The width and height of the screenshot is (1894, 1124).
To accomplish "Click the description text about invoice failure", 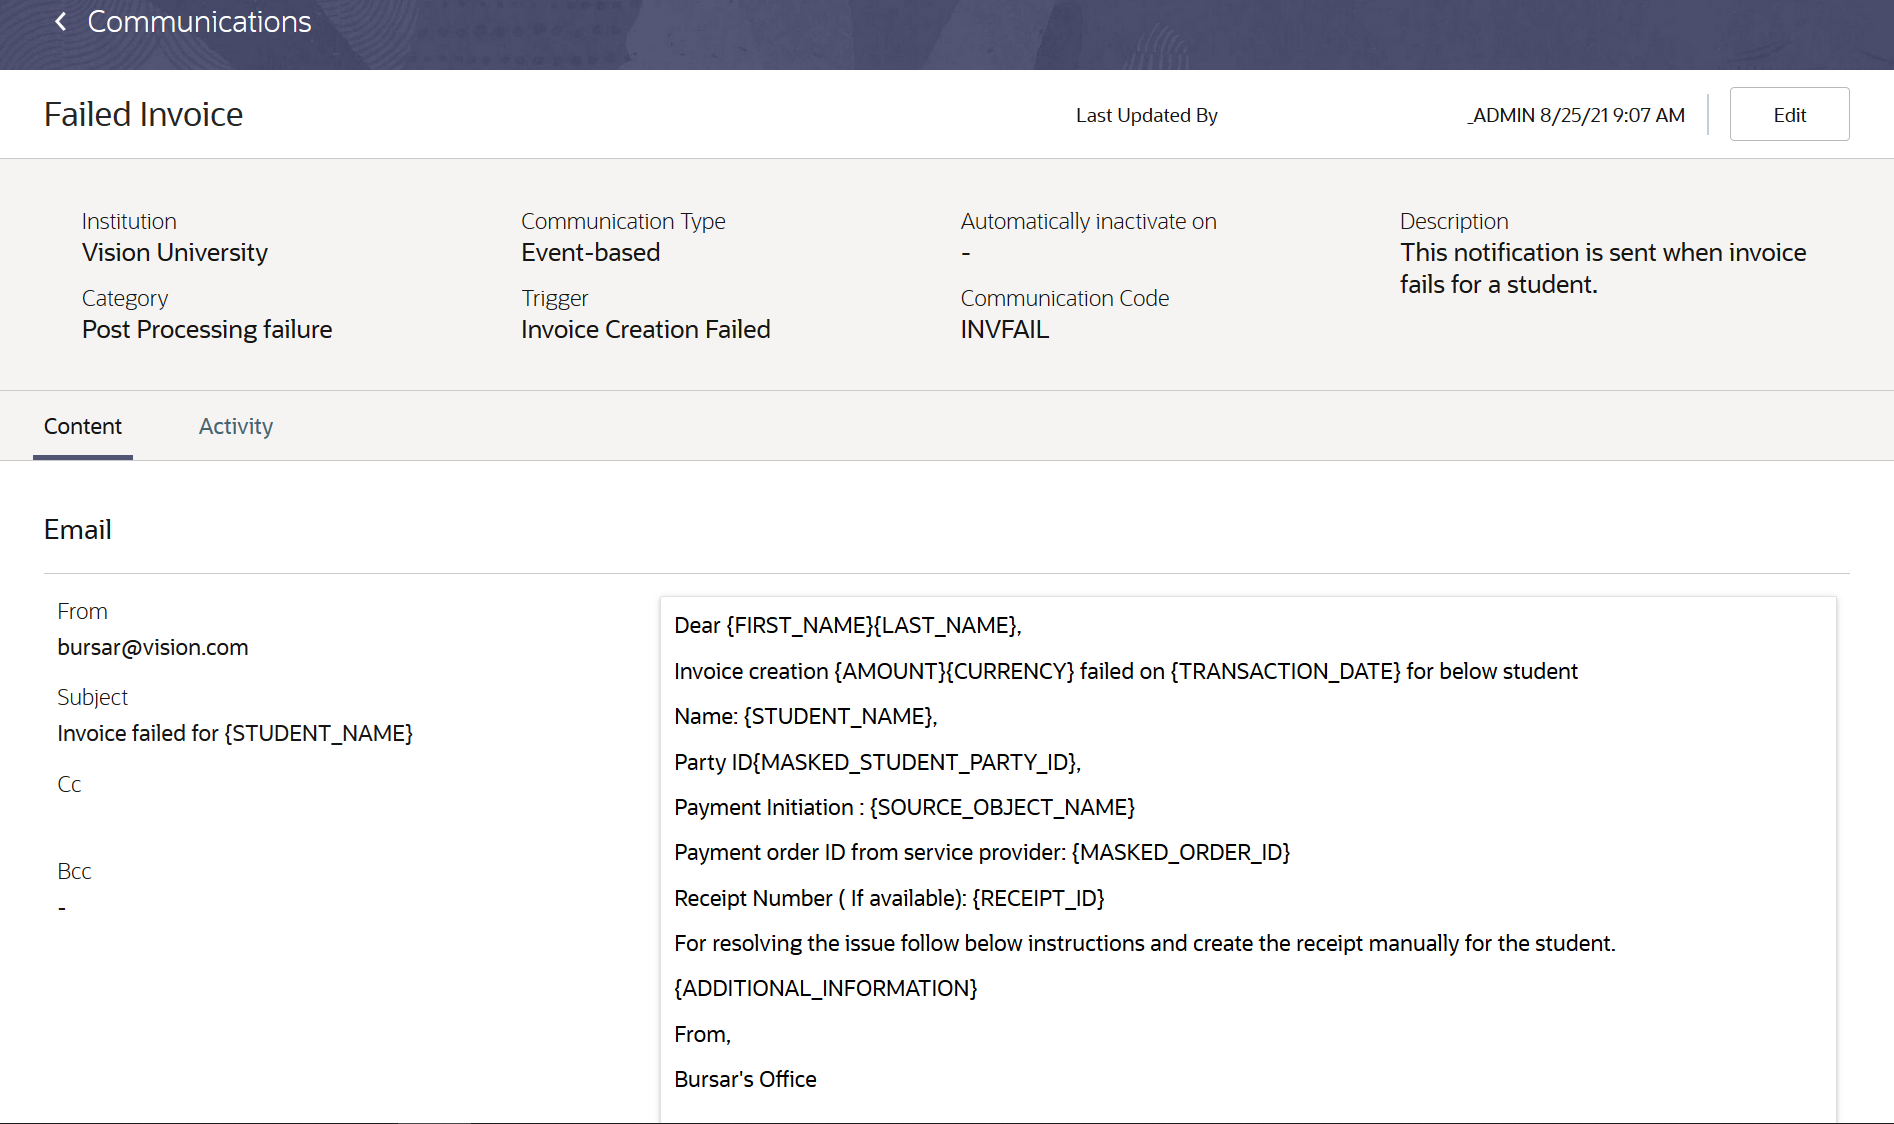I will (1602, 268).
